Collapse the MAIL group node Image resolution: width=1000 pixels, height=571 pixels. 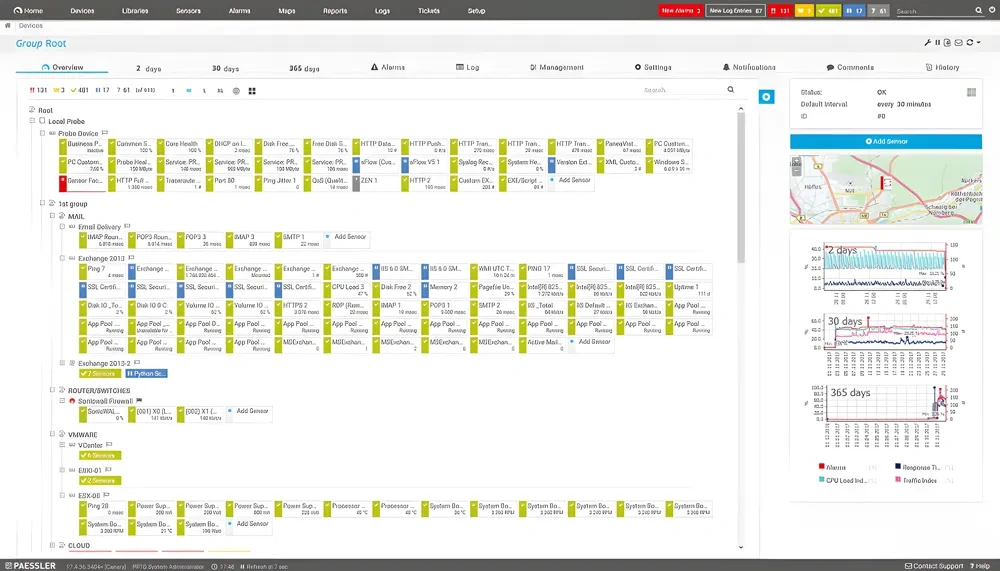point(52,216)
